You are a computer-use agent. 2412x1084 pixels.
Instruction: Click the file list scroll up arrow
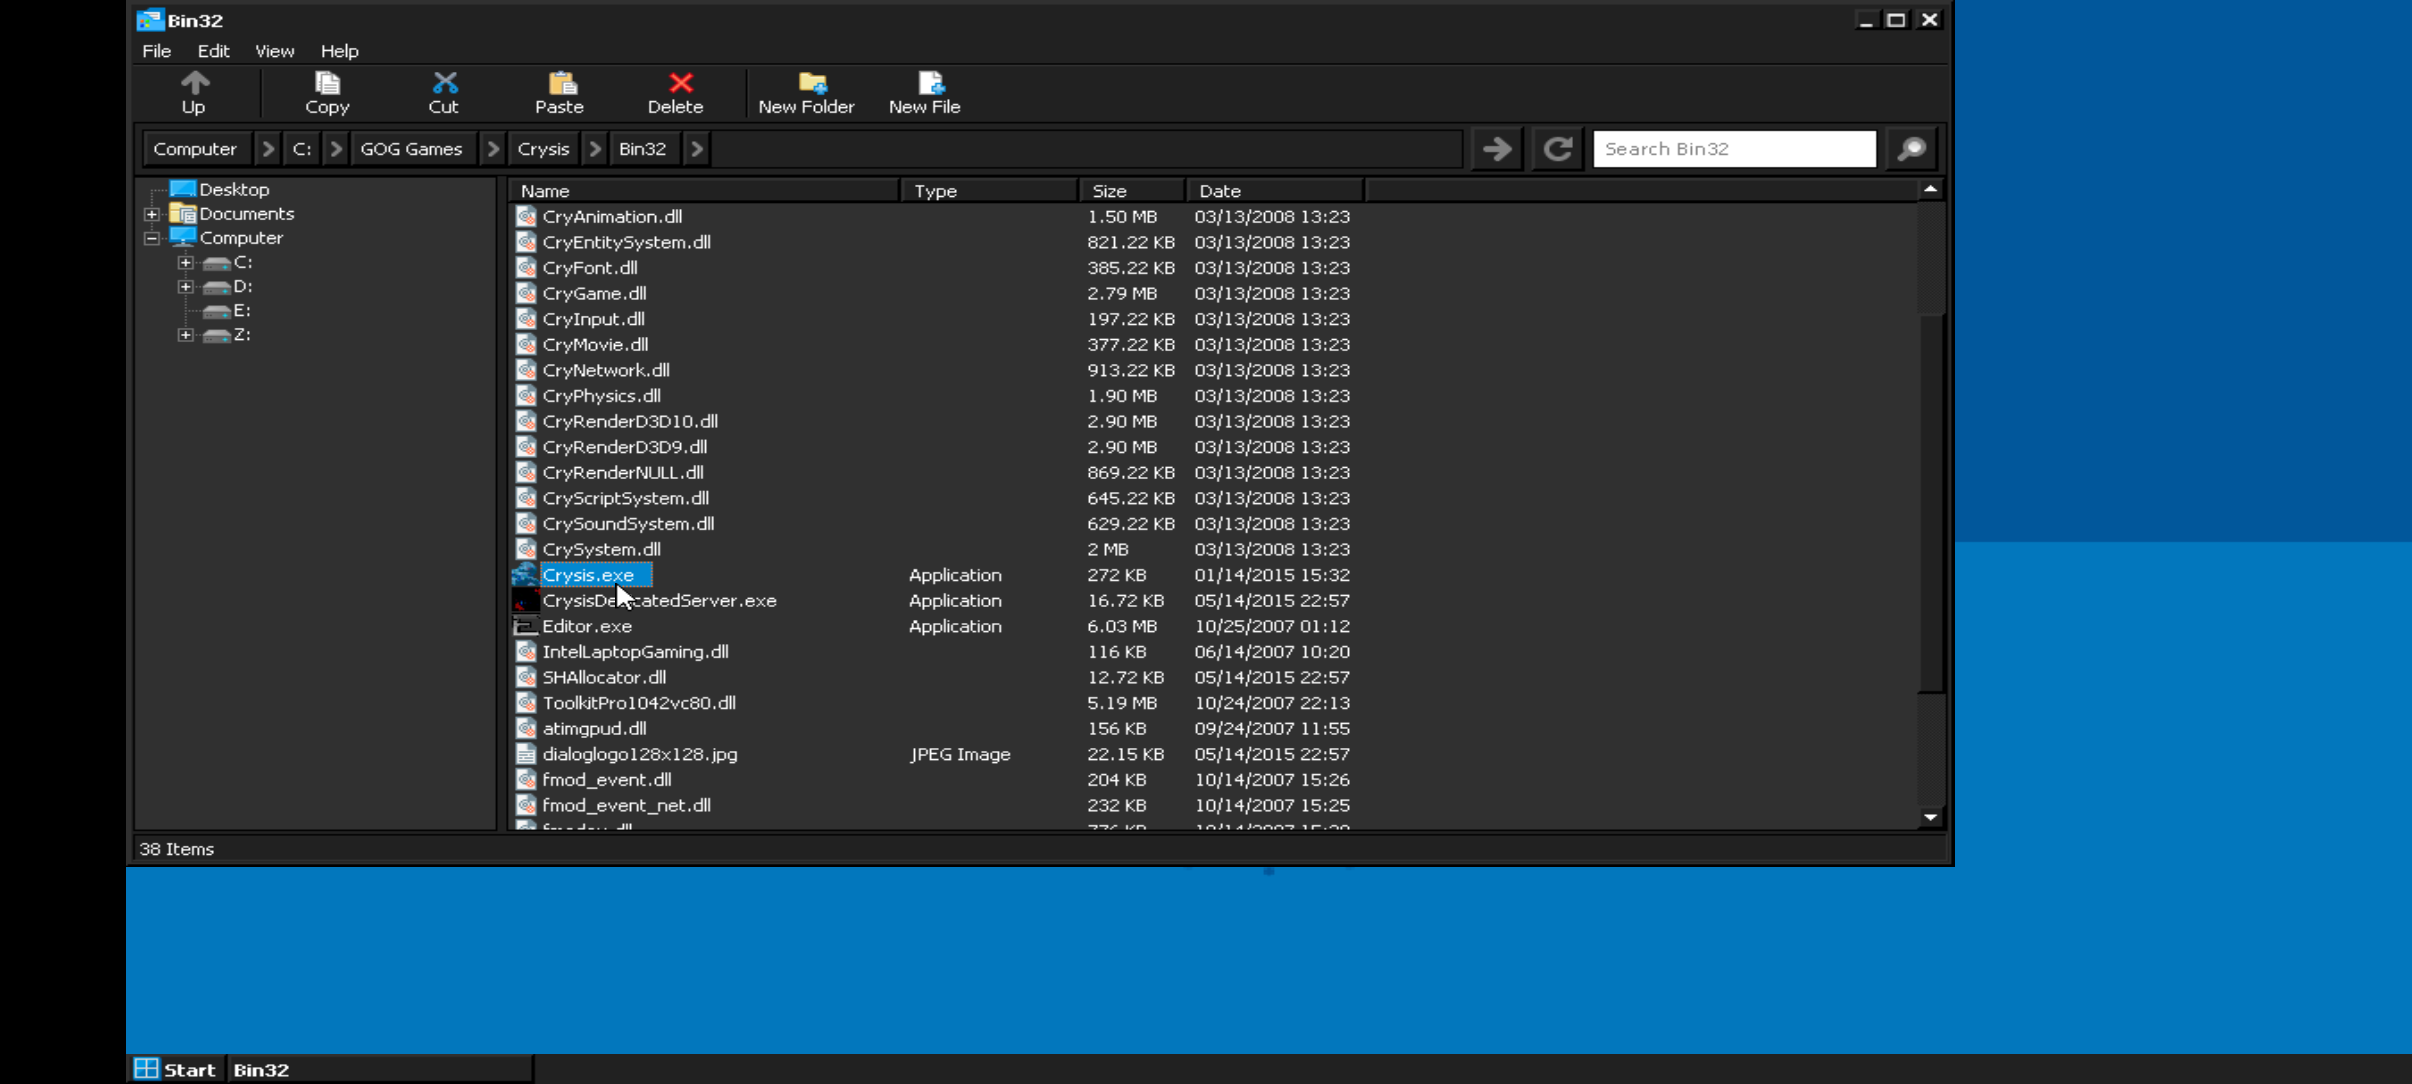pyautogui.click(x=1930, y=189)
